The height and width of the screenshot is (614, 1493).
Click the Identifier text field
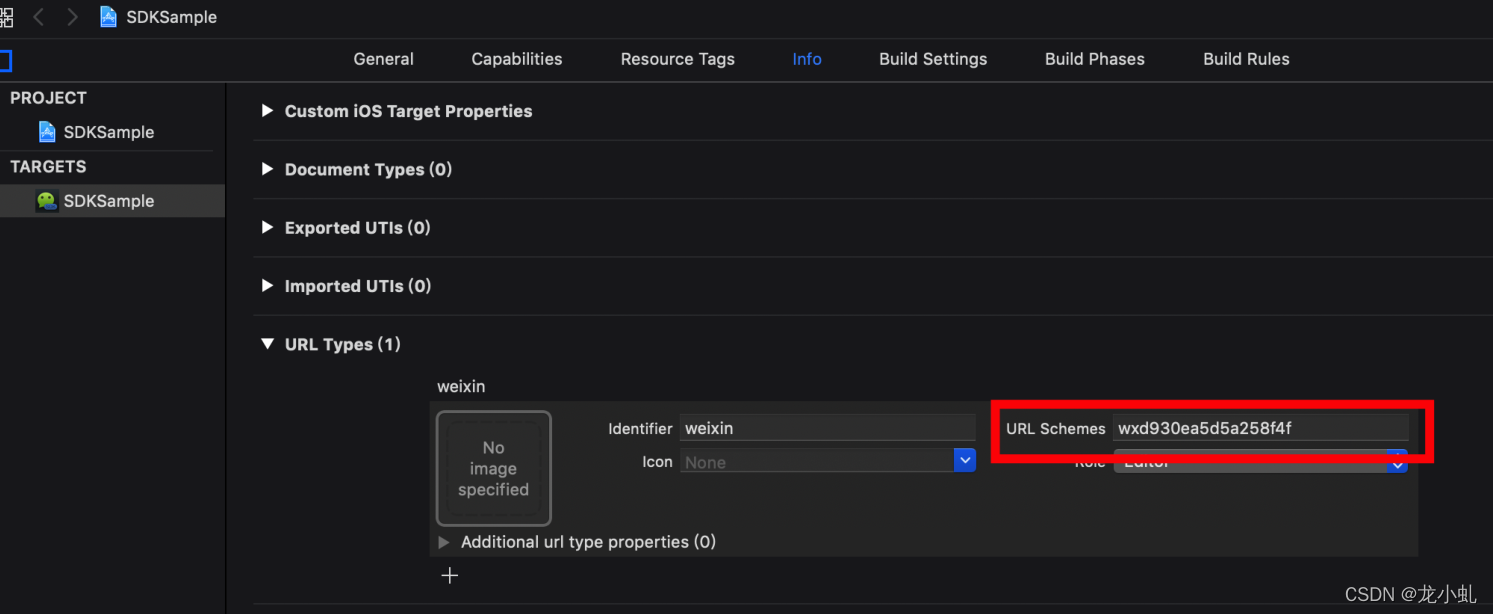click(x=827, y=428)
